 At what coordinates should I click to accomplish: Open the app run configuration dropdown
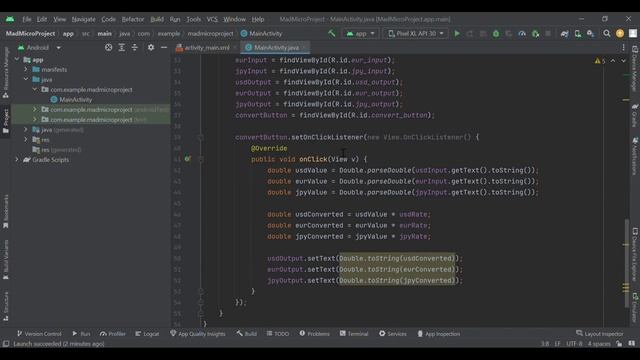tap(360, 33)
